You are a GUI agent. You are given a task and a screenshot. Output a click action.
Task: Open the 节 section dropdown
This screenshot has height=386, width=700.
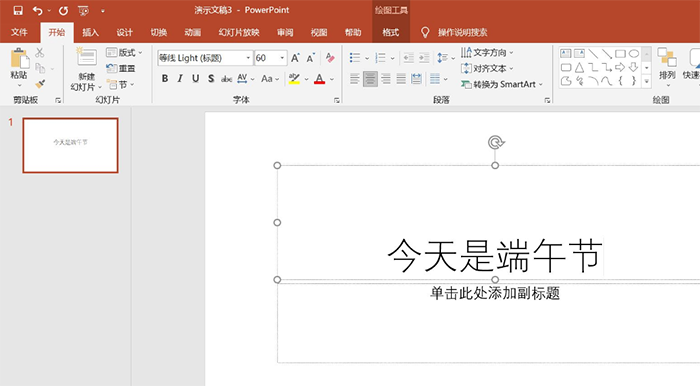click(121, 84)
